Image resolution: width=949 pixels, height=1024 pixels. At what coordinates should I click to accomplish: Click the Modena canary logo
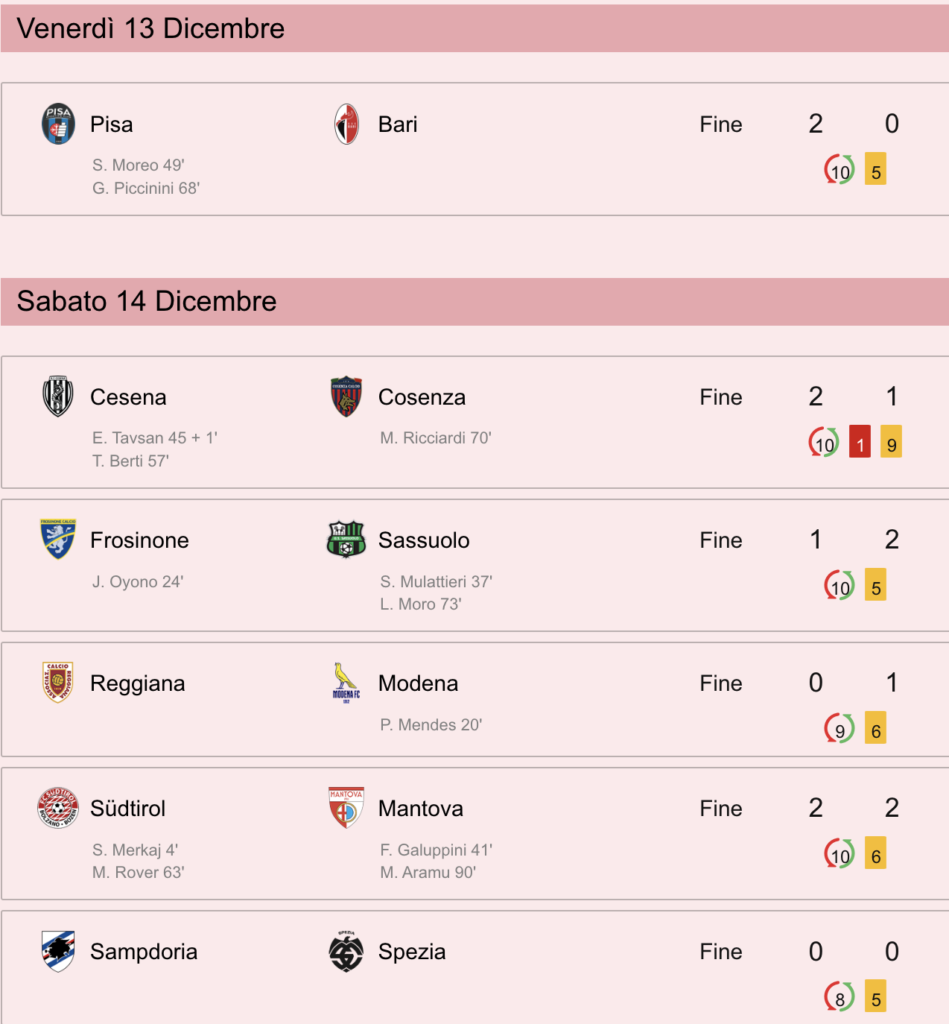pos(346,682)
